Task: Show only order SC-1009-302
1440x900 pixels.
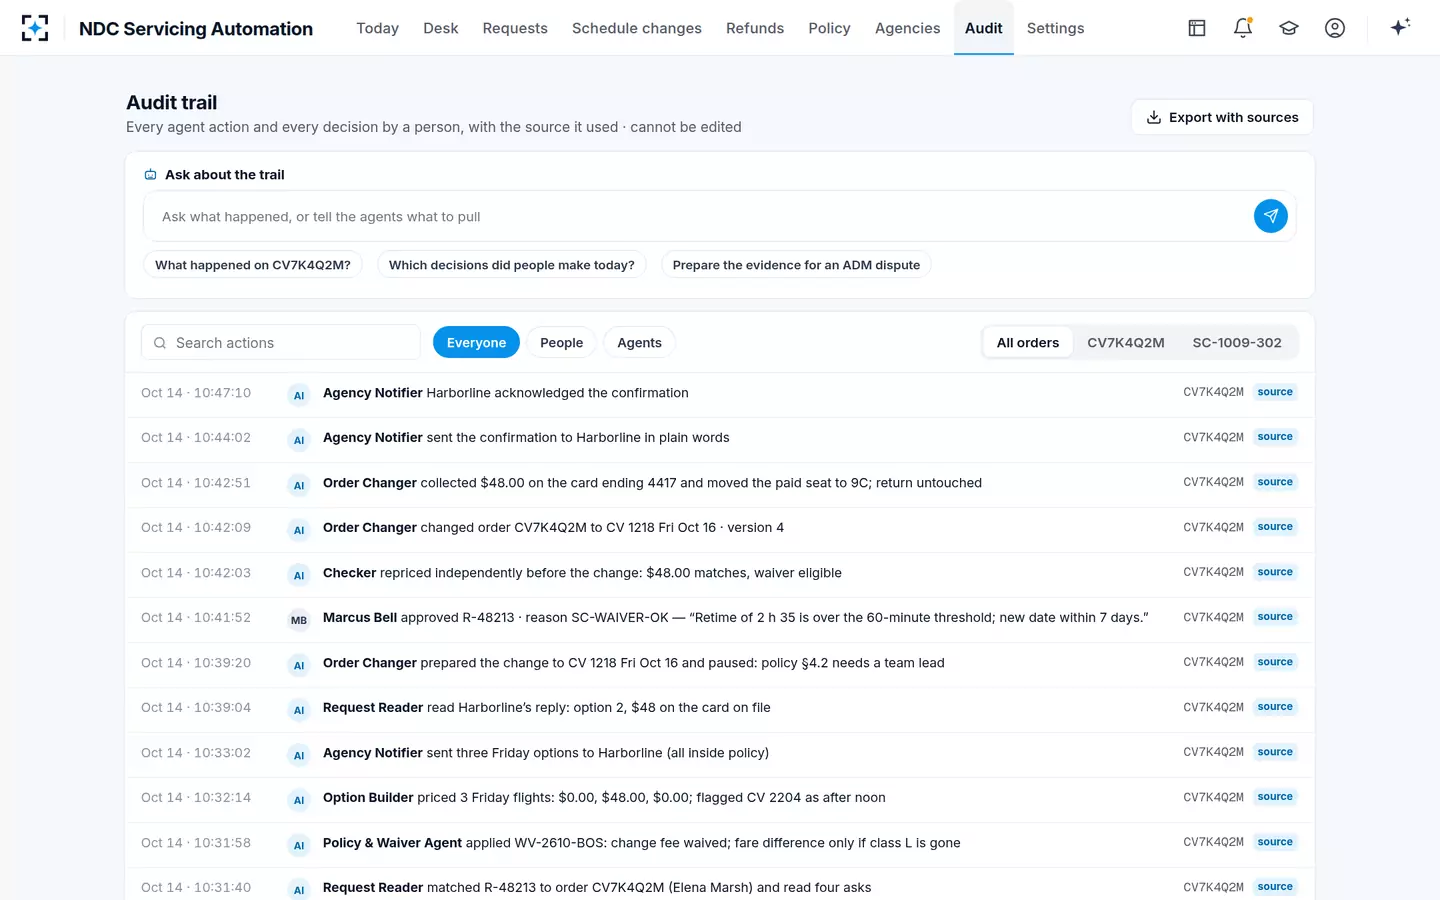Action: (x=1237, y=342)
